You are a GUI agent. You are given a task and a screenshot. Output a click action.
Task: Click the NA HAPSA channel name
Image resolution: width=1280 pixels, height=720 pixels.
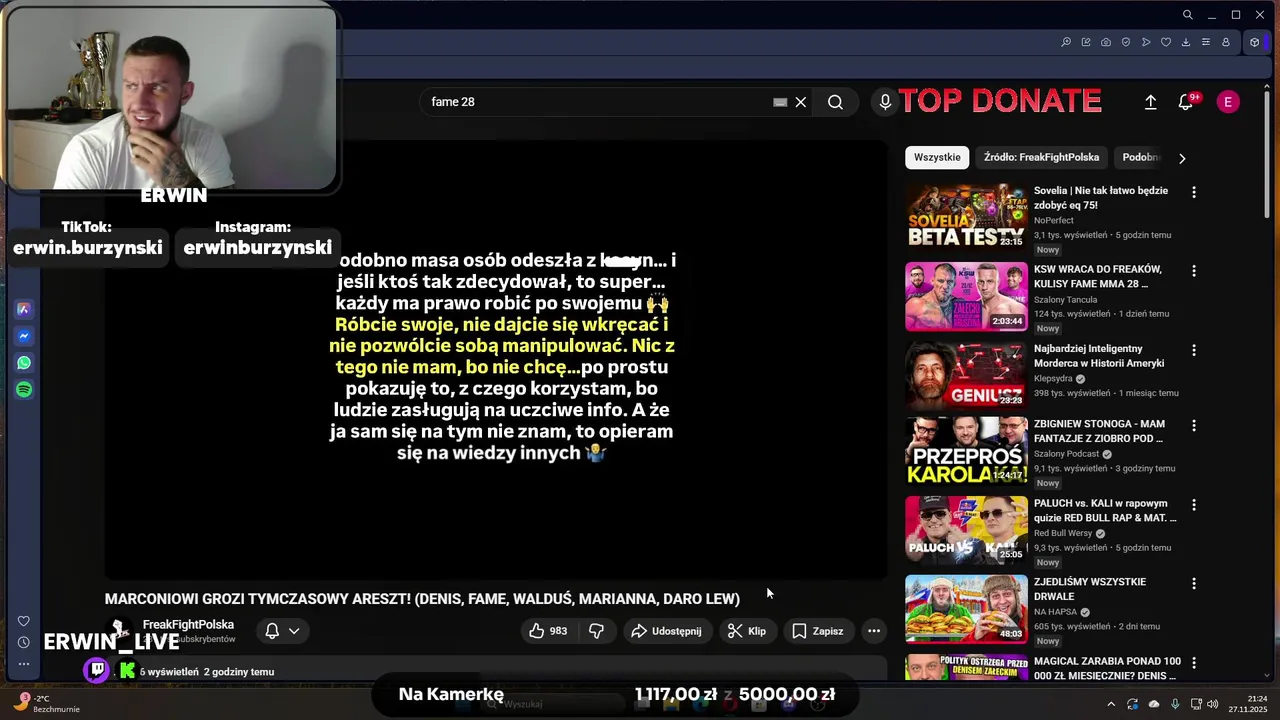coord(1055,612)
